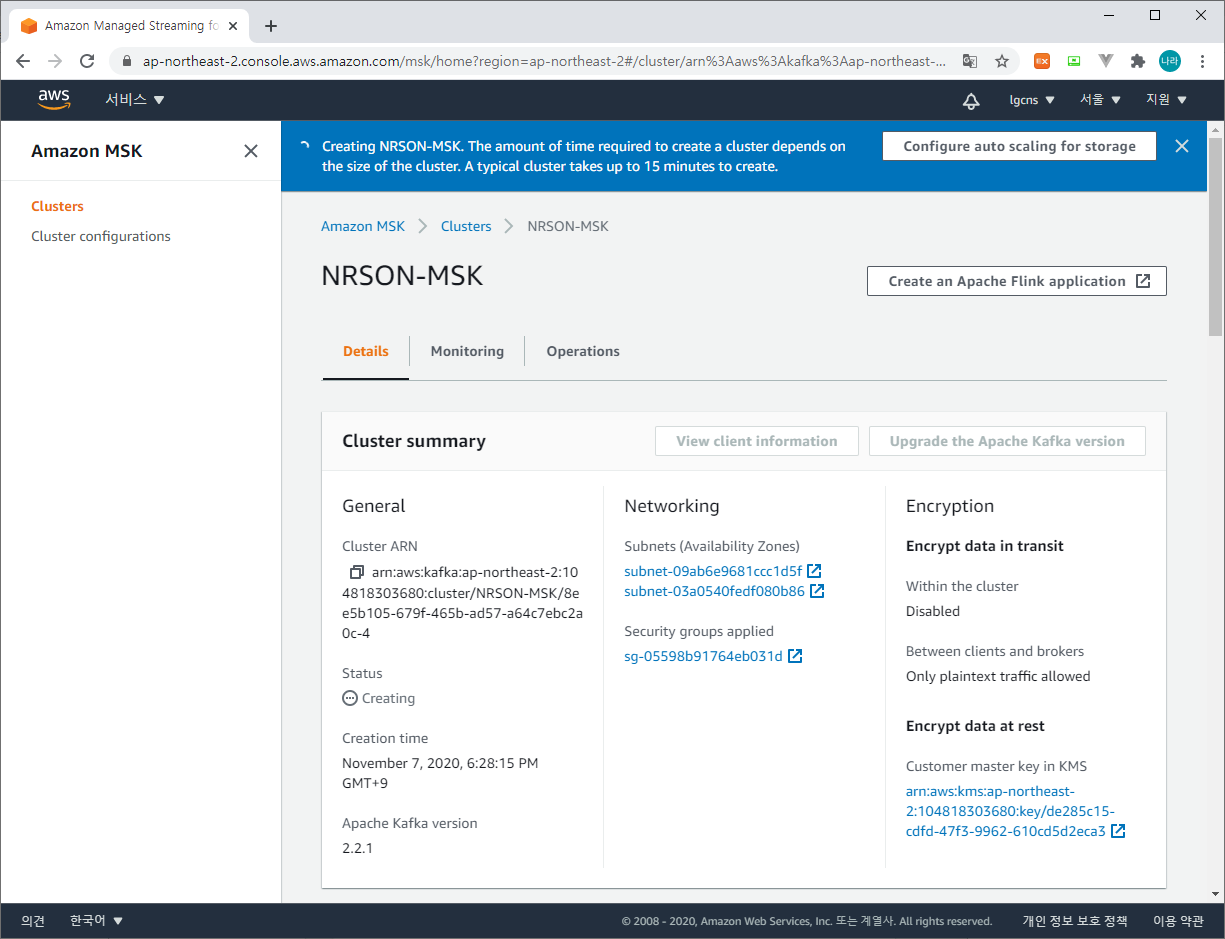Dismiss the blue creating-cluster banner
The width and height of the screenshot is (1225, 939).
1182,146
